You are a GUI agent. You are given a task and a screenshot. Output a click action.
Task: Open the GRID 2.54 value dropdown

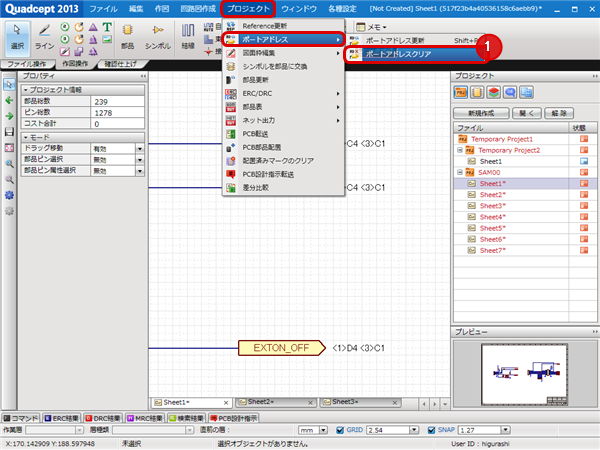[414, 430]
